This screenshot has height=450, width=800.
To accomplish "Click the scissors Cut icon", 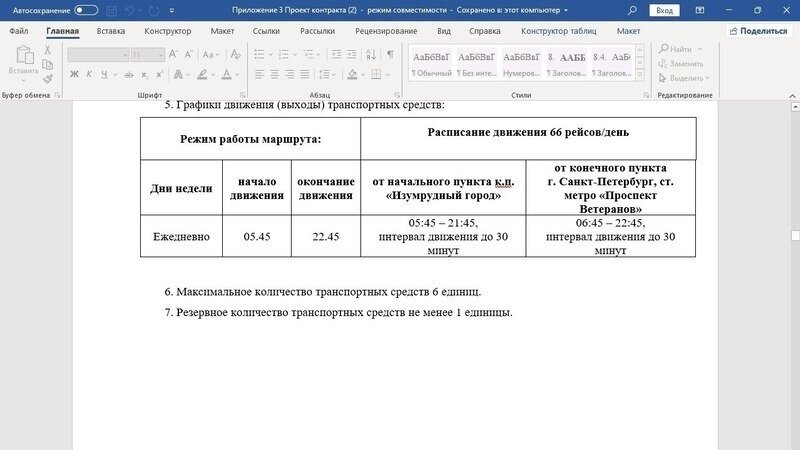I will click(x=48, y=50).
